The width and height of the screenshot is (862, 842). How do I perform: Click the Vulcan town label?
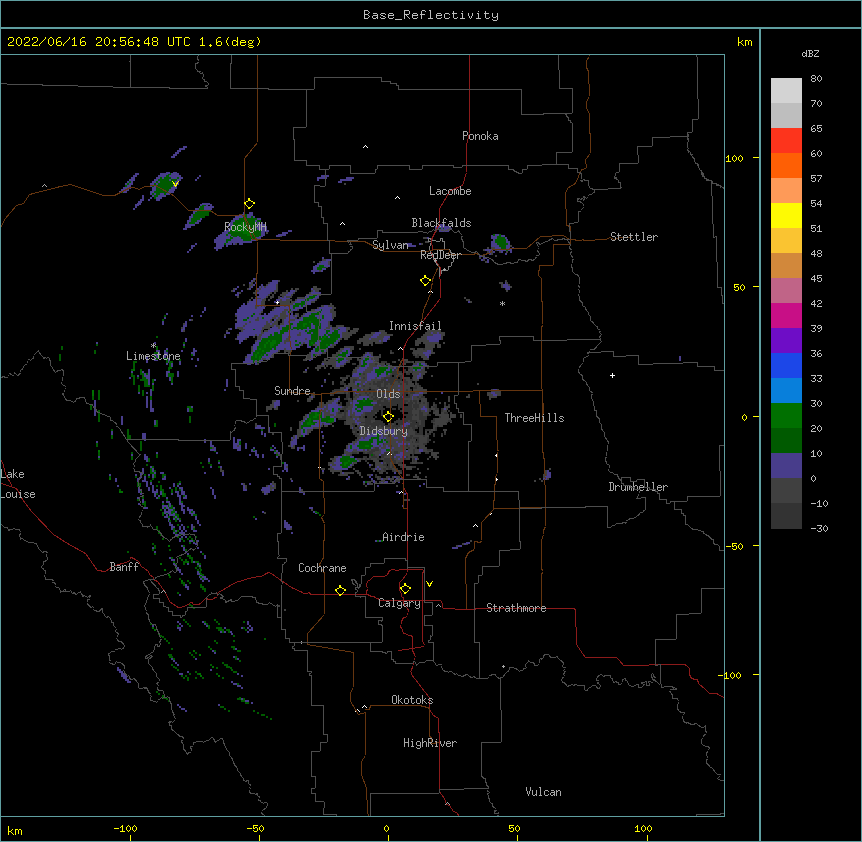[543, 792]
